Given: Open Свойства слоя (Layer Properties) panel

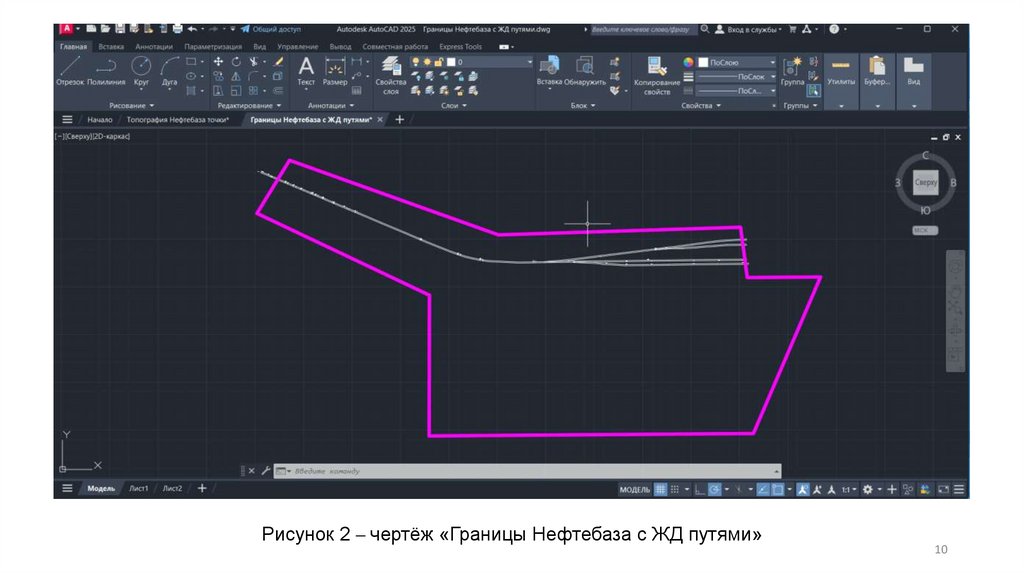Looking at the screenshot, I should click(x=390, y=73).
